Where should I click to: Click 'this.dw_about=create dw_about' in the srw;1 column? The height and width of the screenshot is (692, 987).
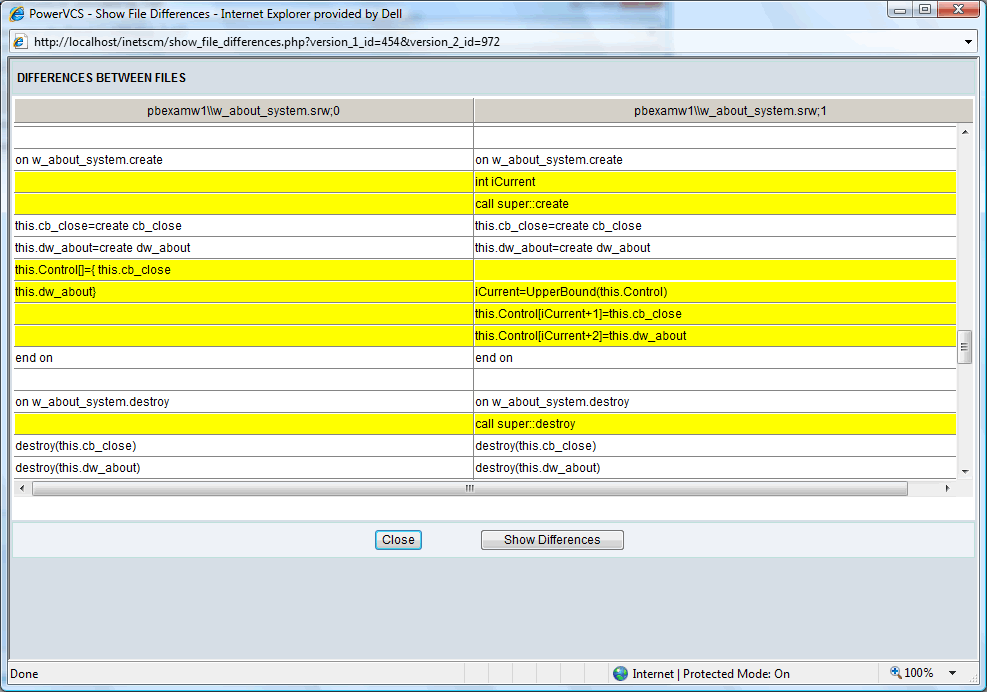pyautogui.click(x=563, y=248)
